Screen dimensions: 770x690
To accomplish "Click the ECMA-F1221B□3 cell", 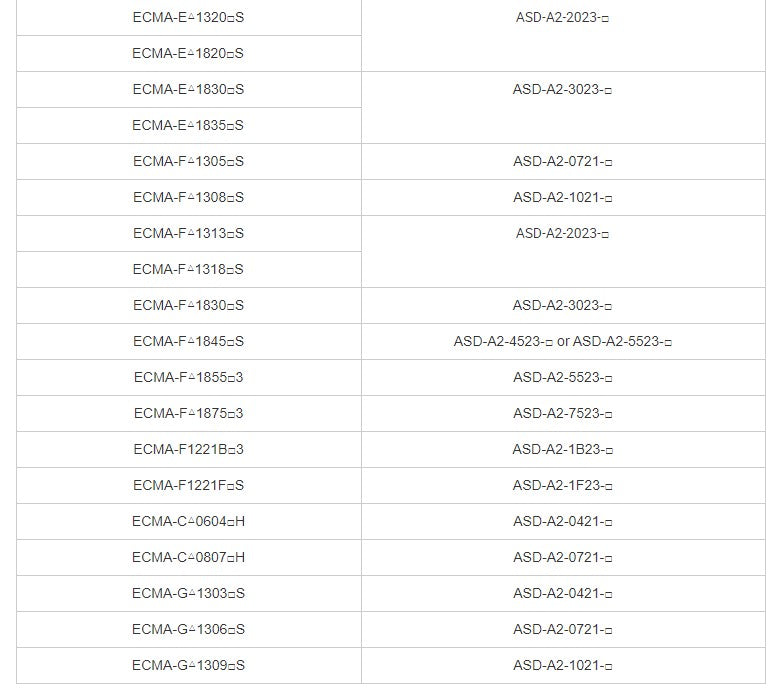I will [188, 450].
